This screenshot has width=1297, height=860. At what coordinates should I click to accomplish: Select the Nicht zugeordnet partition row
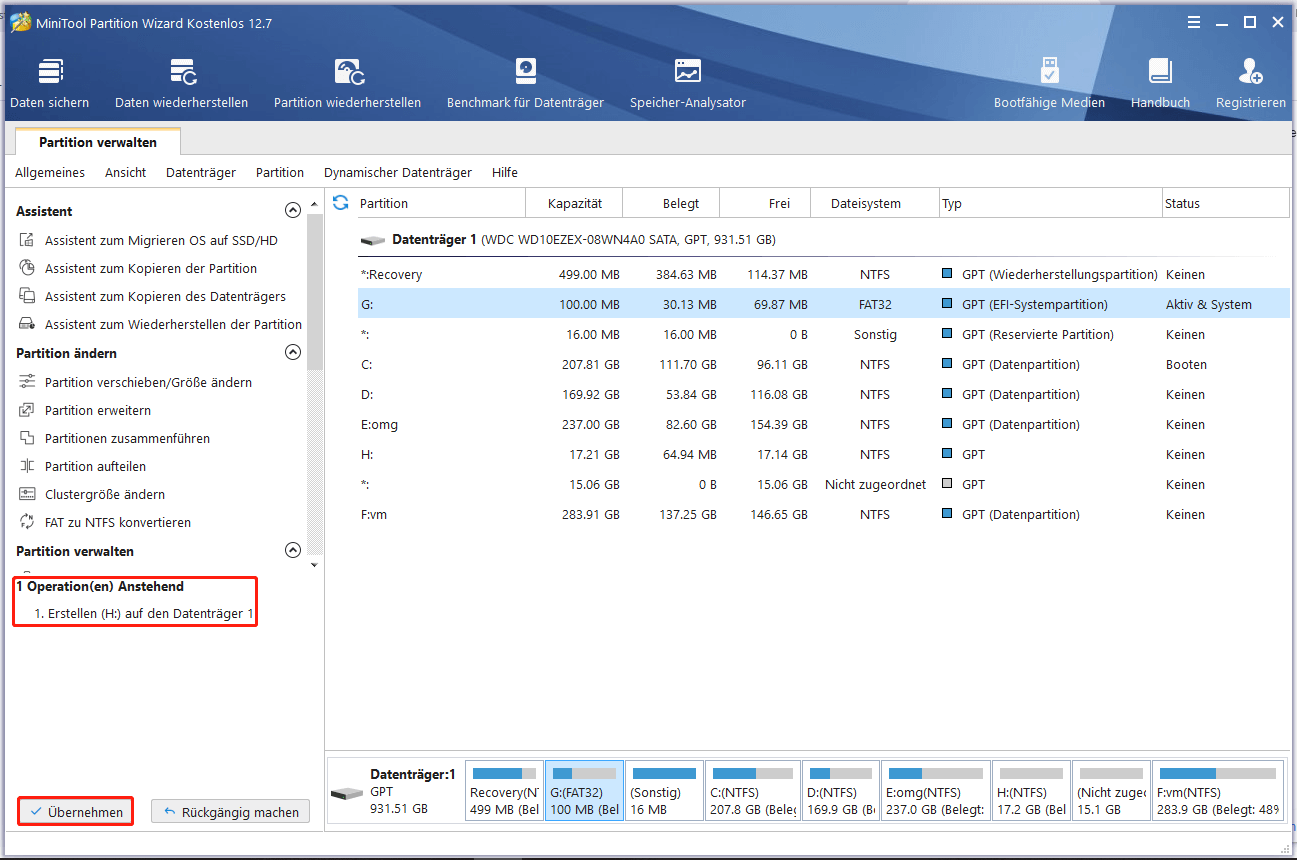point(823,485)
